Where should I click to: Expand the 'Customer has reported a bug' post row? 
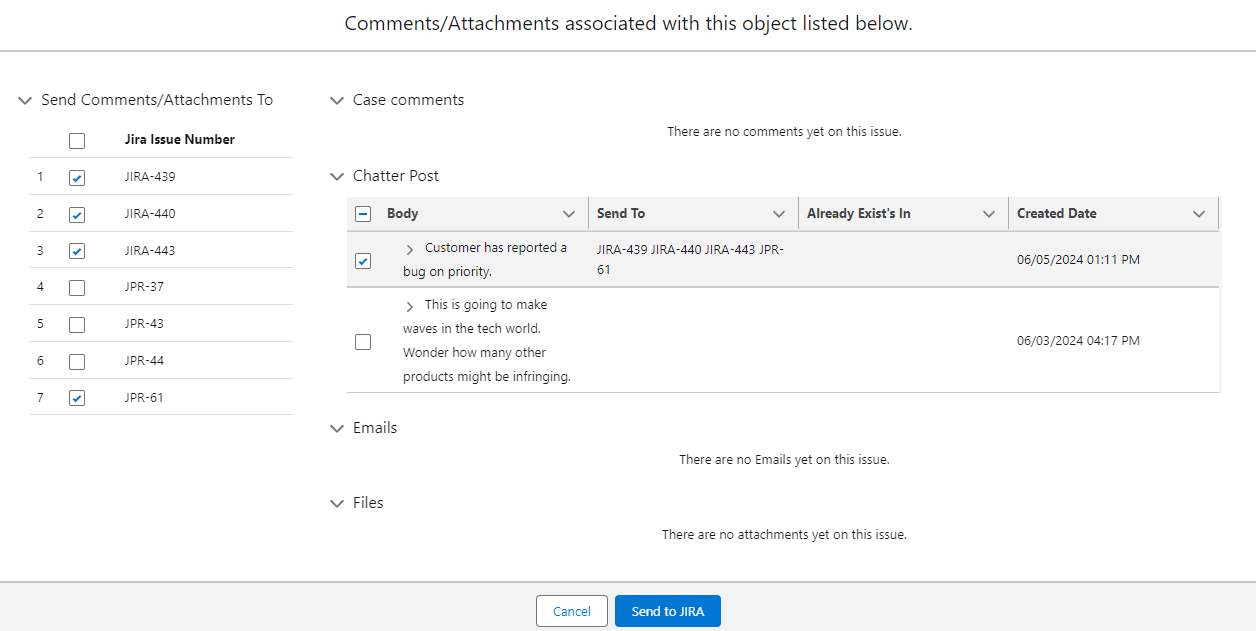(x=410, y=249)
